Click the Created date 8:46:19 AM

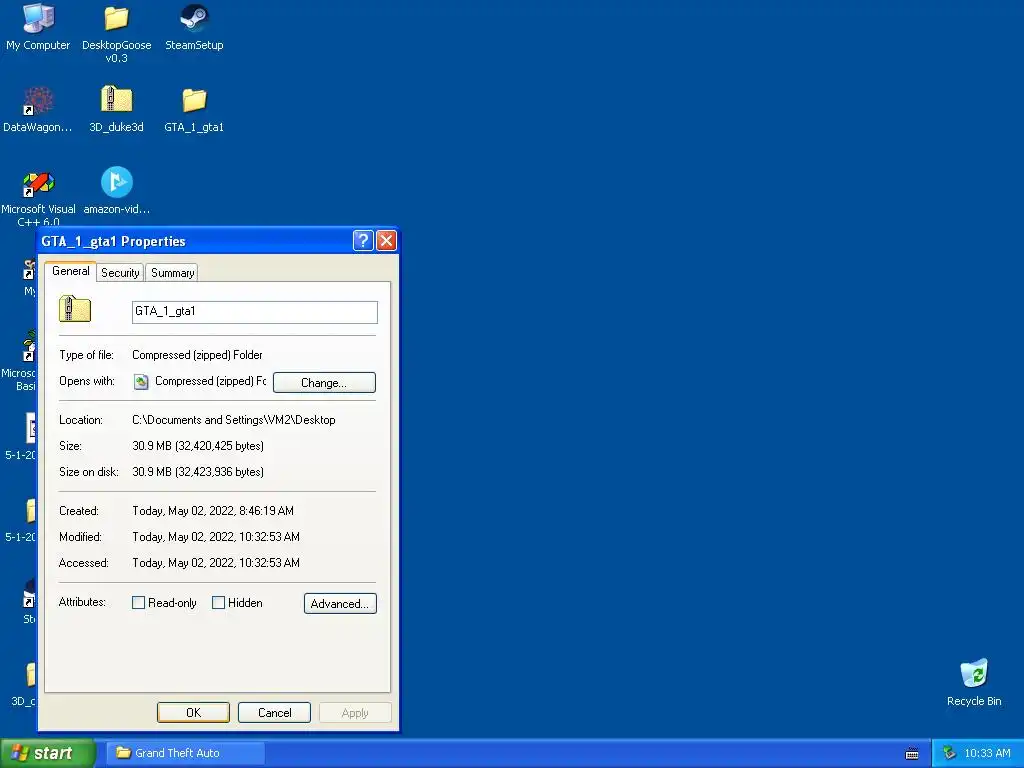(x=213, y=511)
